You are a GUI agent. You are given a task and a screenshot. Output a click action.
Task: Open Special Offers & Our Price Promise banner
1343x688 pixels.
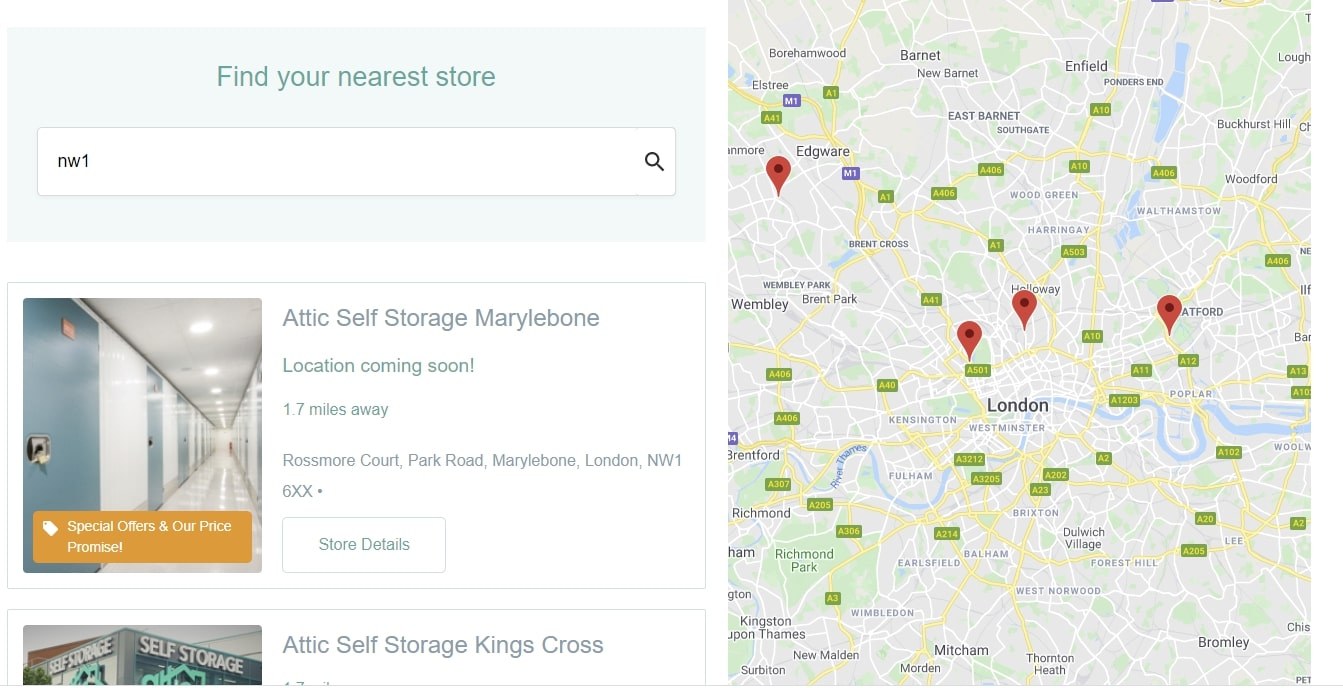point(142,537)
